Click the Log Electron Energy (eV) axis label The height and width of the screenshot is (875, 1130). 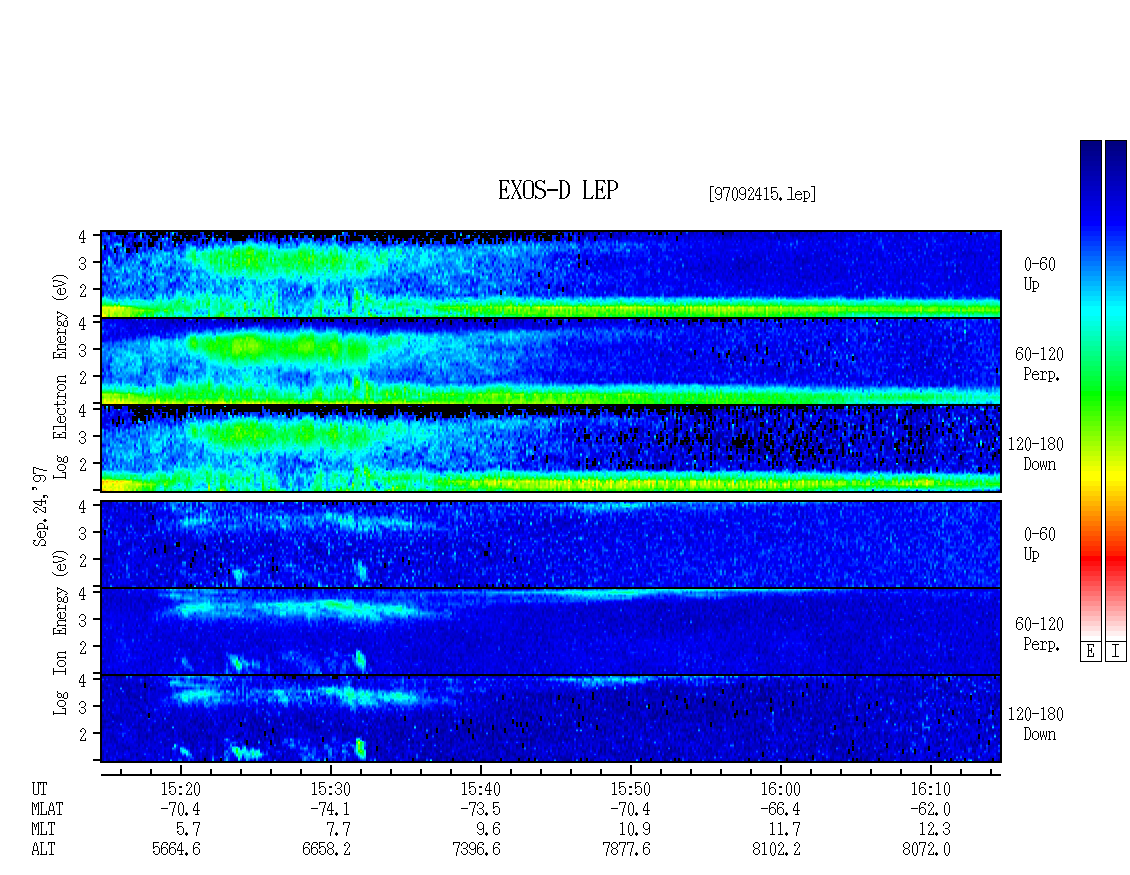(61, 376)
